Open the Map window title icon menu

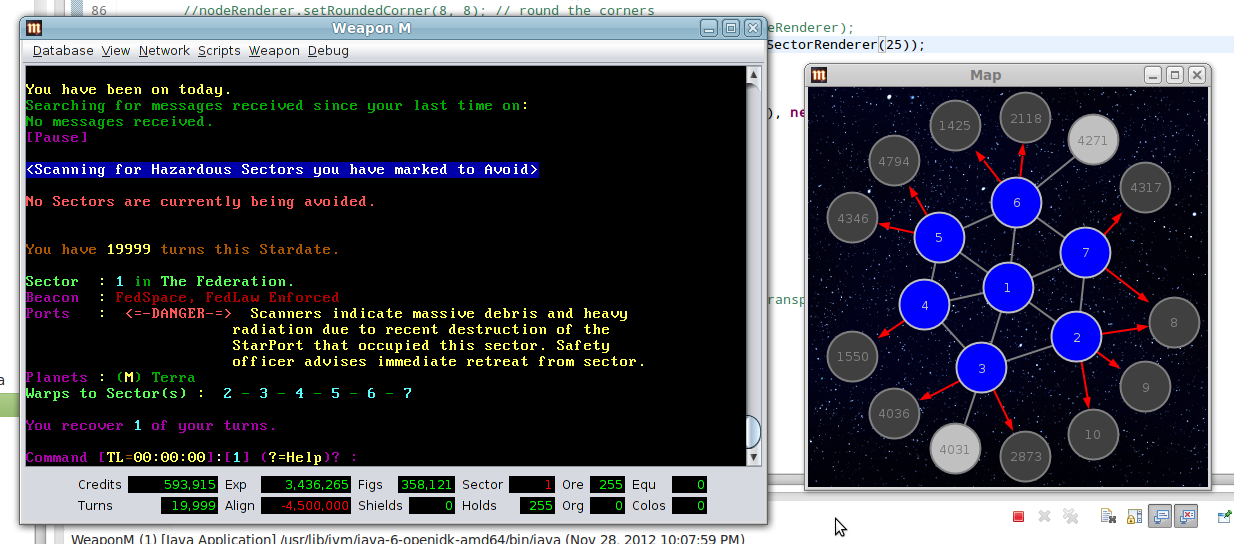[819, 75]
